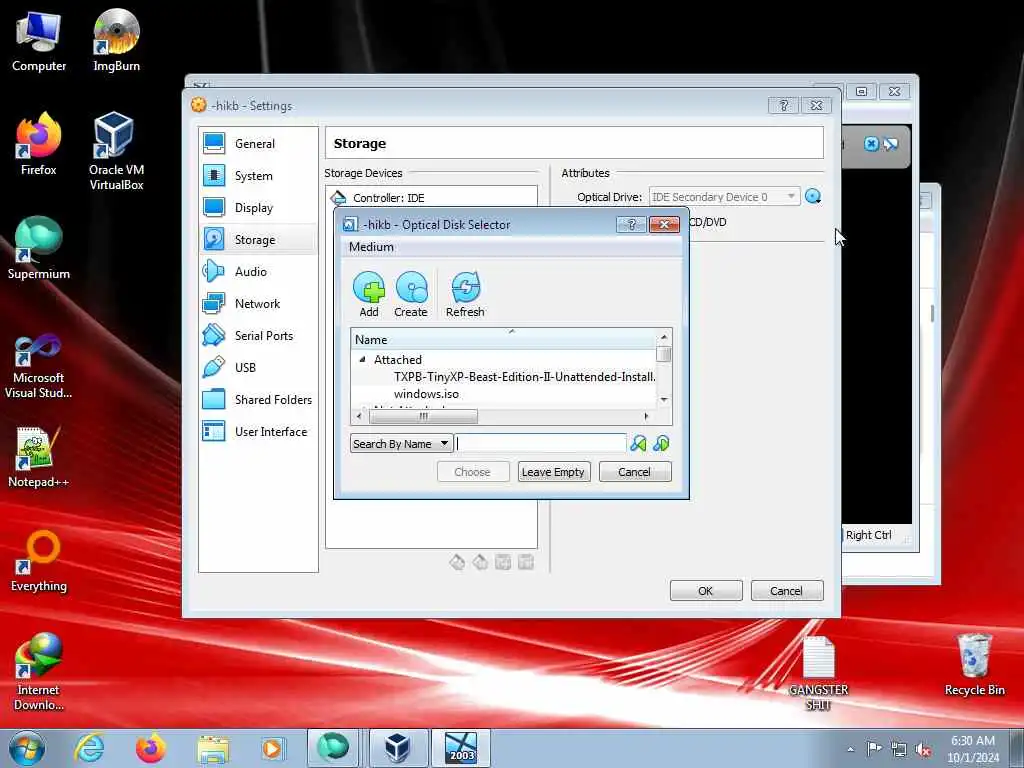
Task: Open Shared Folders settings category
Action: pyautogui.click(x=258, y=400)
